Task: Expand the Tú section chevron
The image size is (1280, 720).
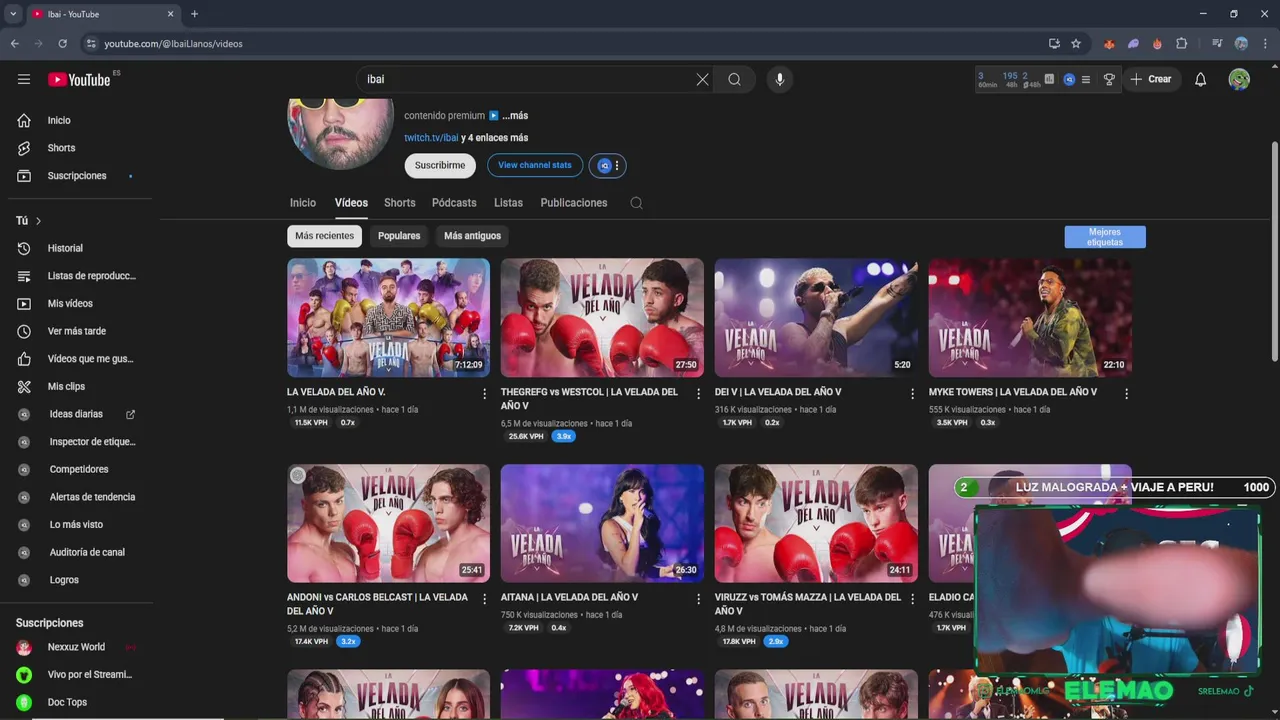Action: (38, 221)
